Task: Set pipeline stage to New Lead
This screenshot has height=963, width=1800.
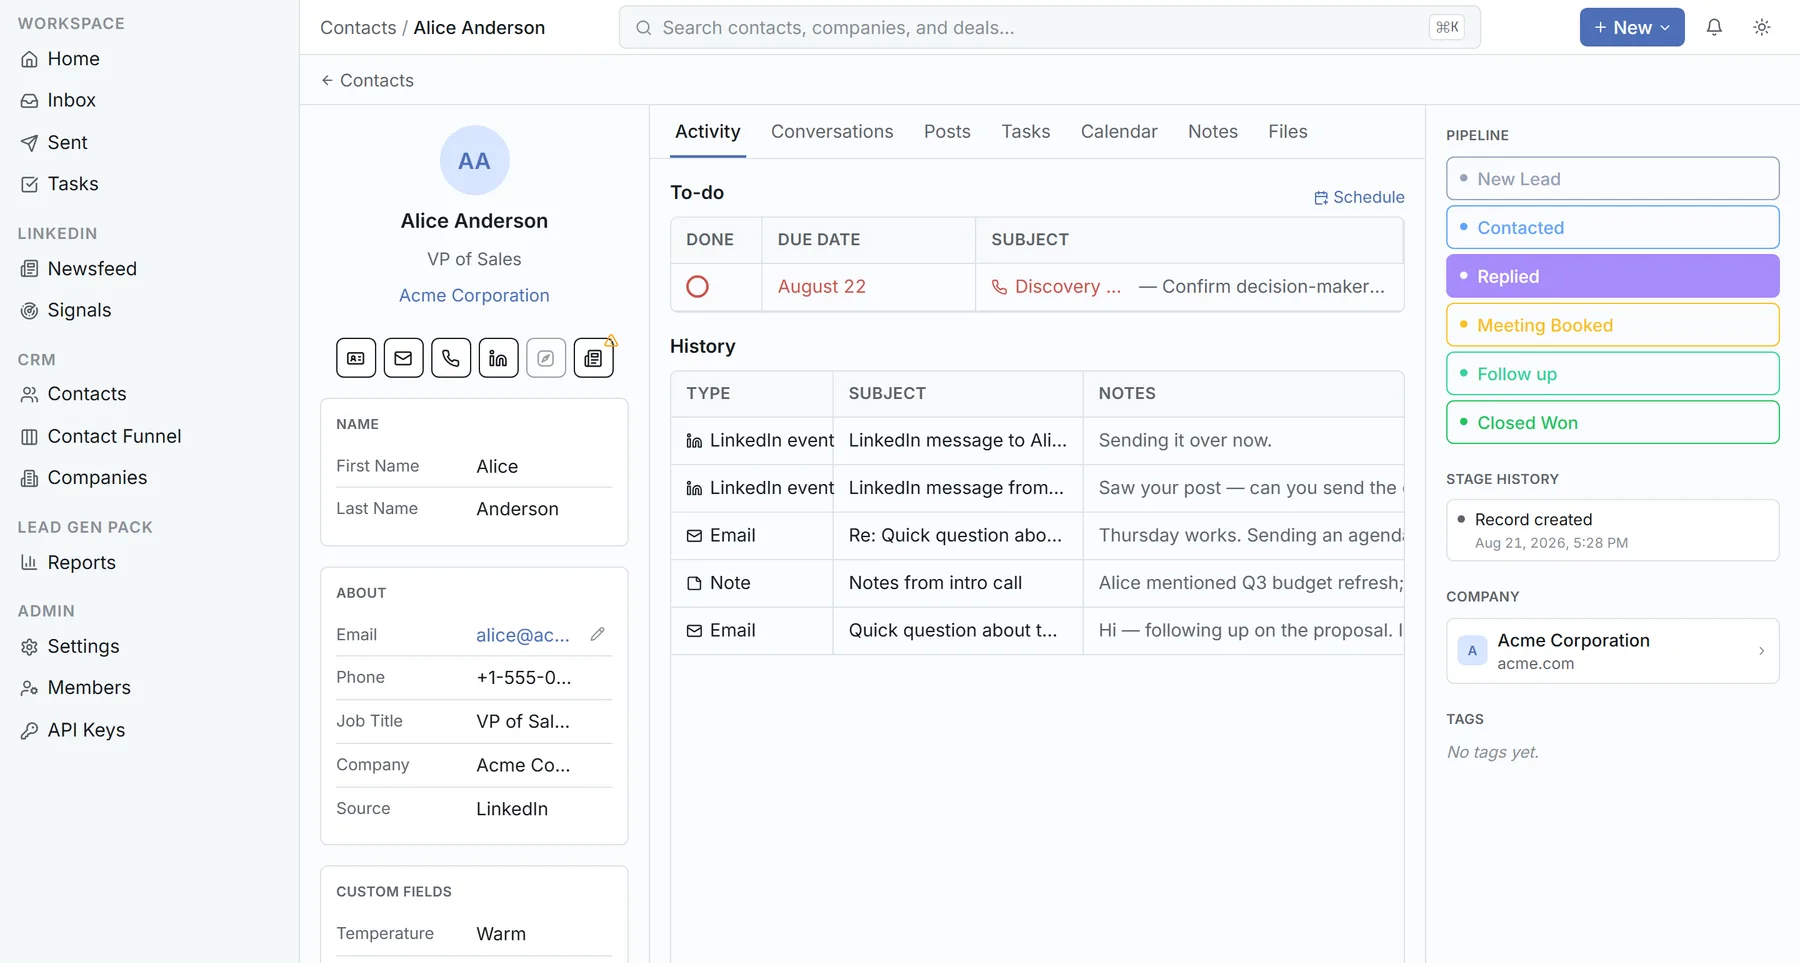Action: pyautogui.click(x=1612, y=178)
